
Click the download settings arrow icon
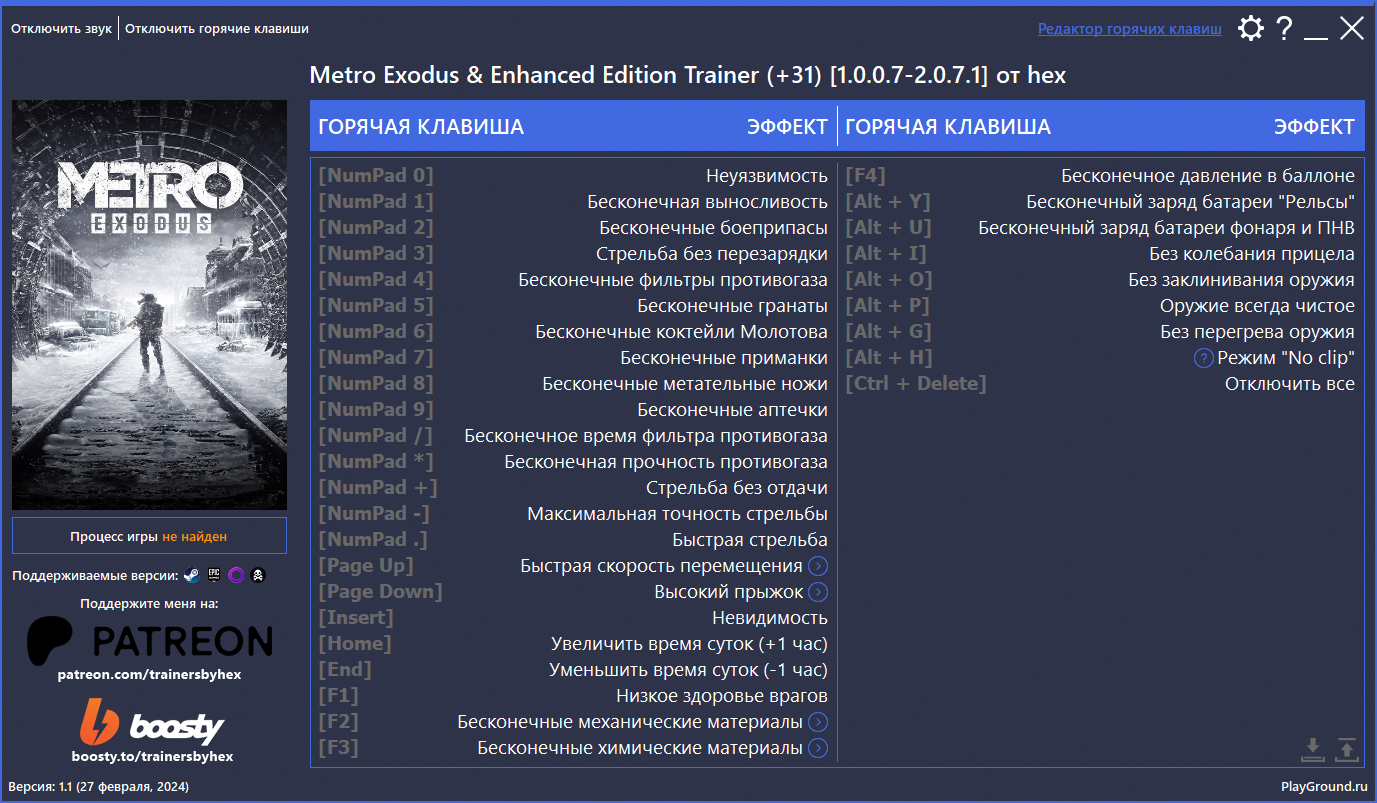(1313, 748)
